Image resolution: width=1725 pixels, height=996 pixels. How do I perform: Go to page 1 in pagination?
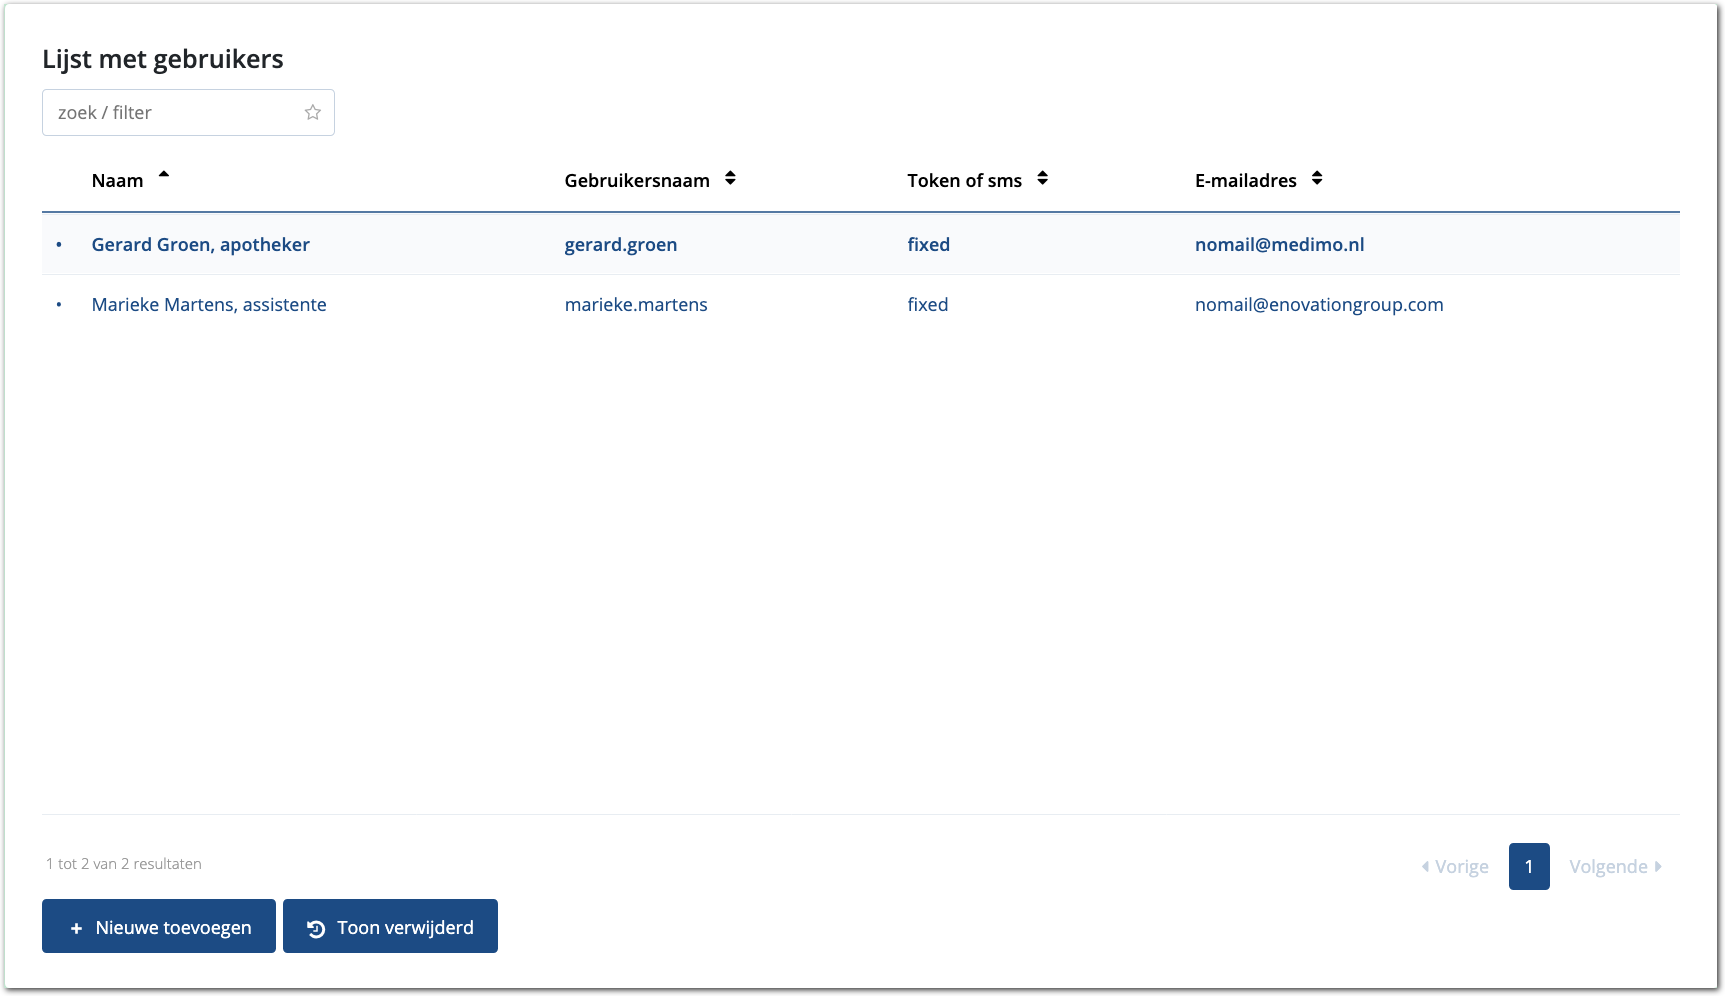pos(1528,867)
